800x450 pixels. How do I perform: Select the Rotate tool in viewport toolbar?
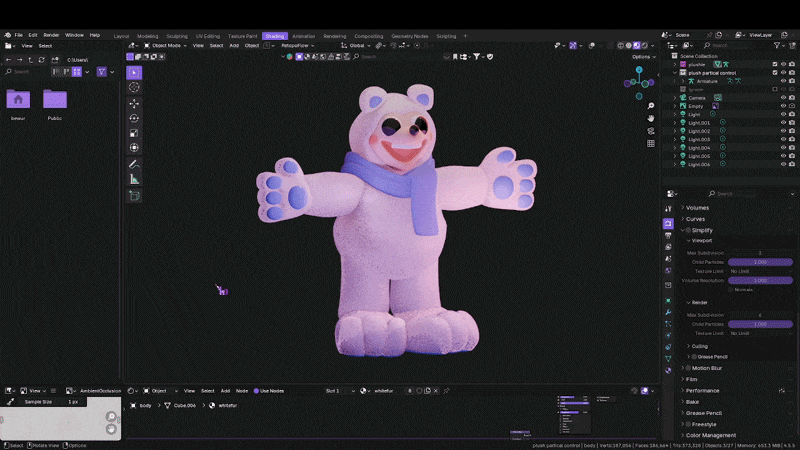(x=134, y=117)
